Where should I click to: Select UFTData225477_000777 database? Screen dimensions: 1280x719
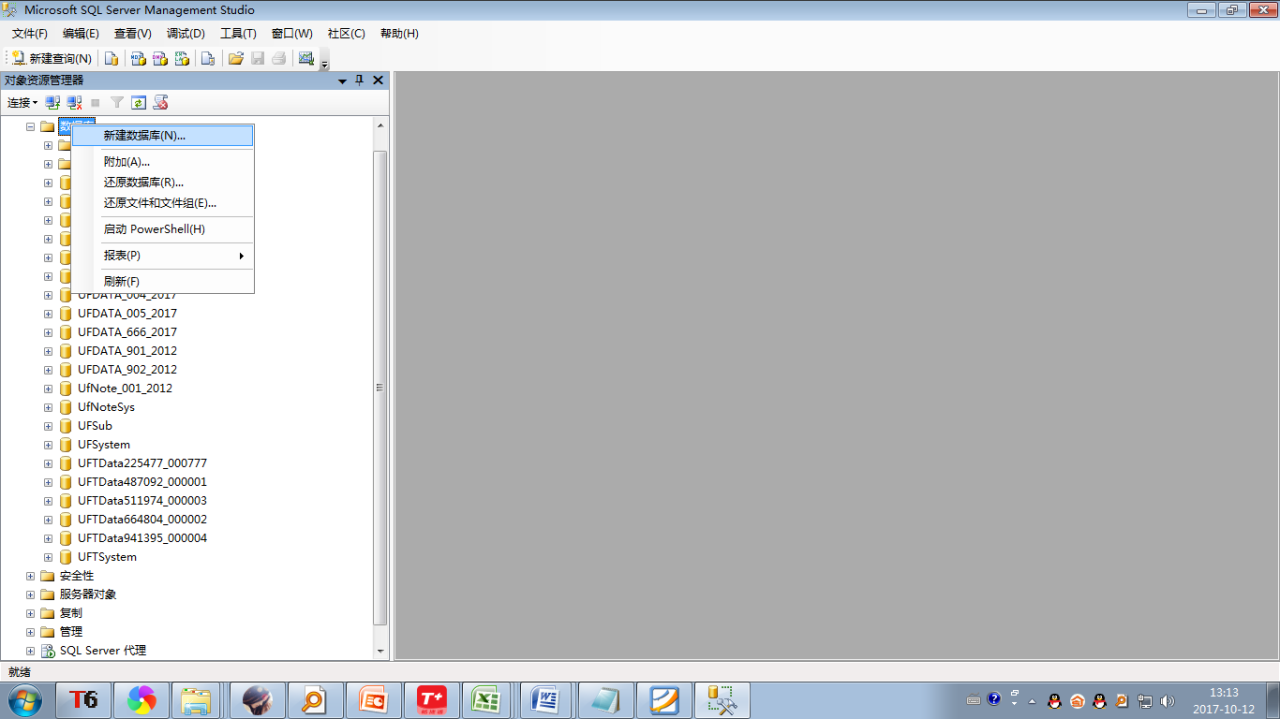pyautogui.click(x=142, y=464)
